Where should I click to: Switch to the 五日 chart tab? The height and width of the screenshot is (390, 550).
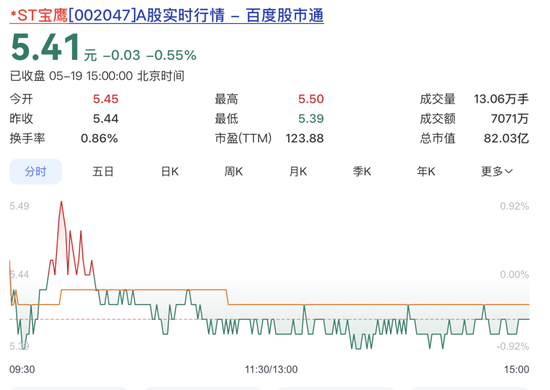[103, 172]
